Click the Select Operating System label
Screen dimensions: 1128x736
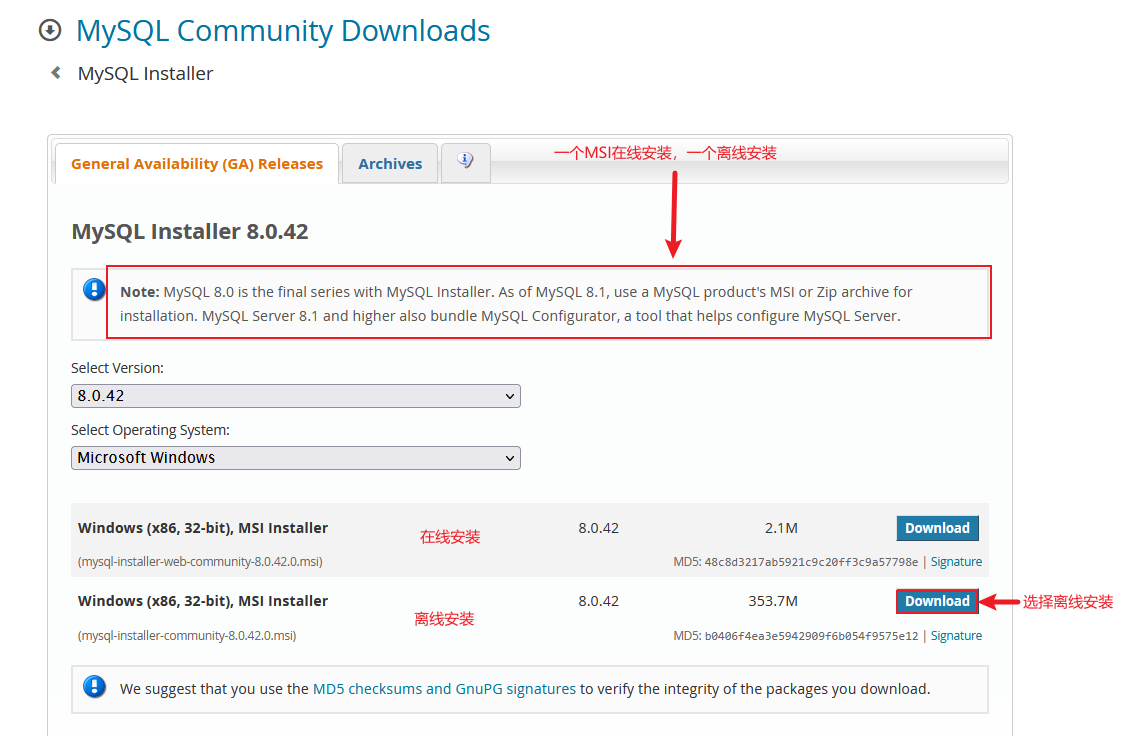pos(150,430)
